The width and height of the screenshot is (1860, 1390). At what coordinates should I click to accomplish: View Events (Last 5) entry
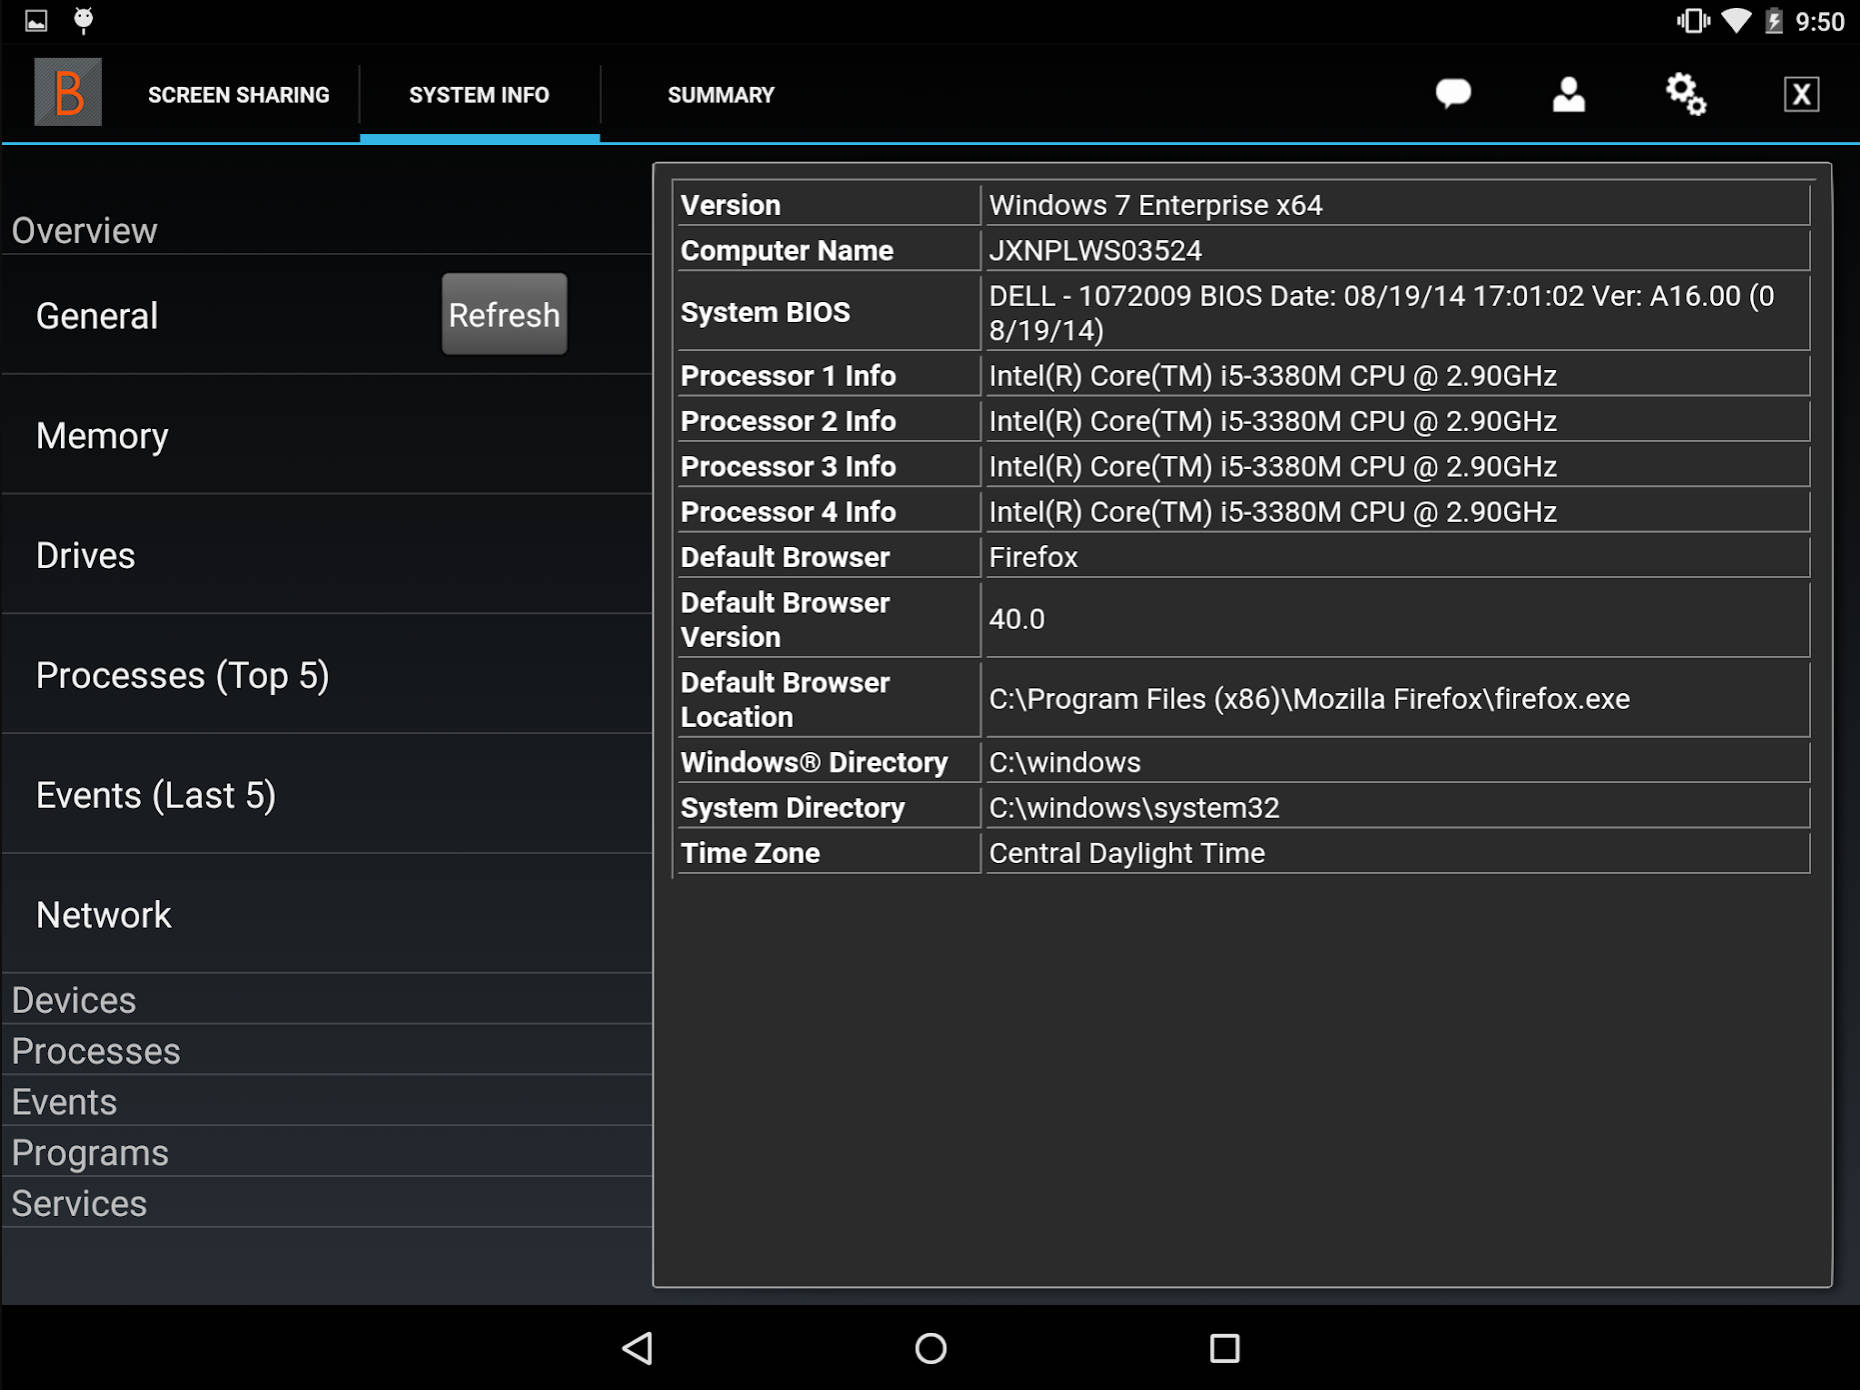point(156,796)
